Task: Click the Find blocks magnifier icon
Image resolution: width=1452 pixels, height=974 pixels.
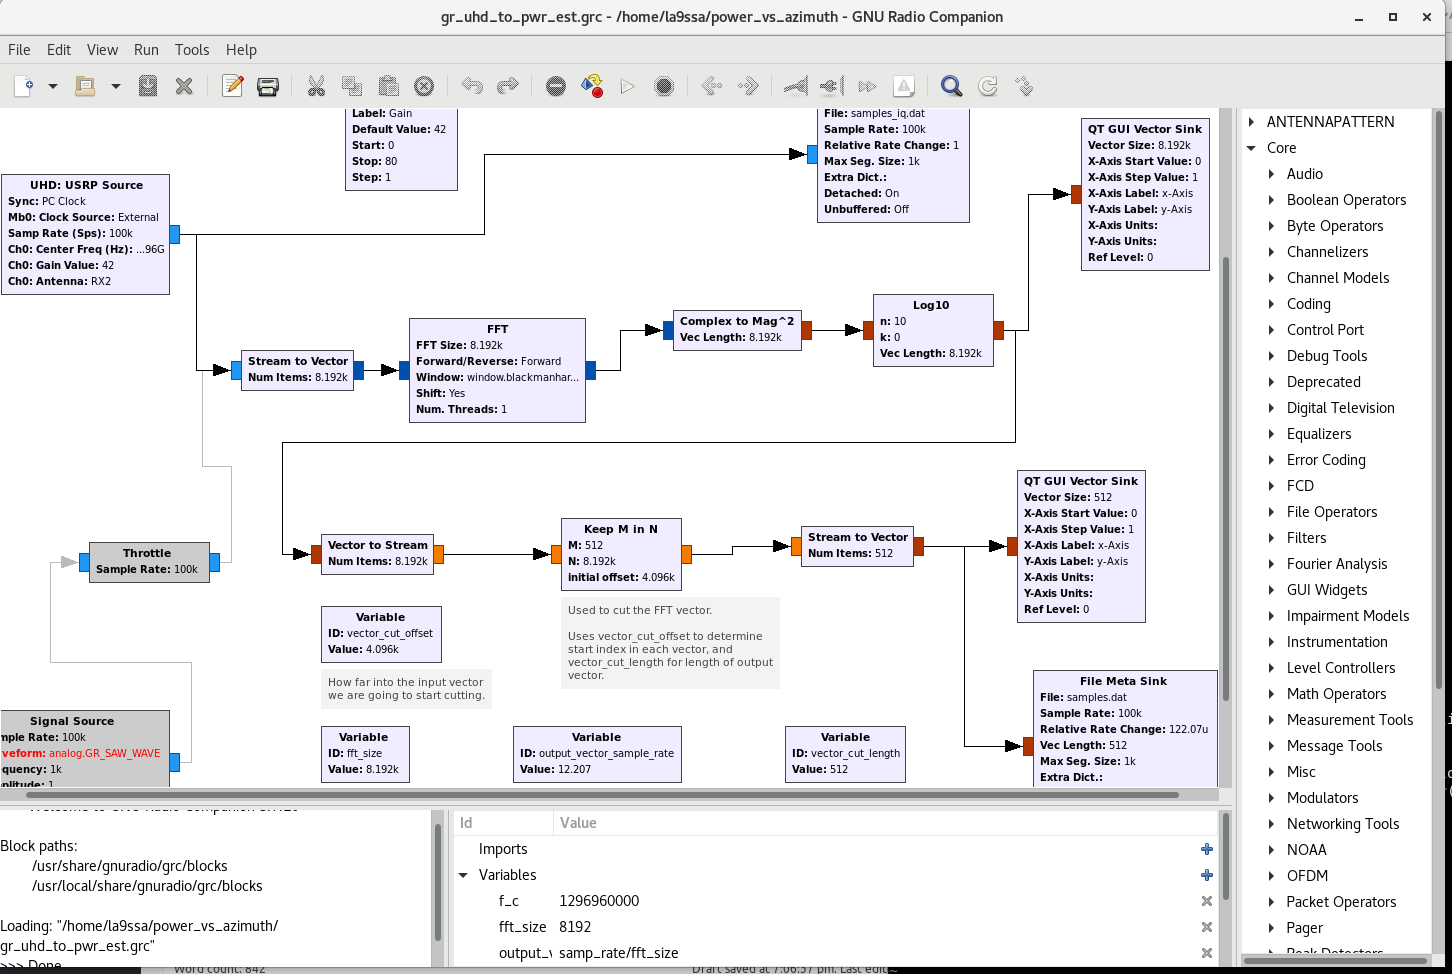Action: 951,87
